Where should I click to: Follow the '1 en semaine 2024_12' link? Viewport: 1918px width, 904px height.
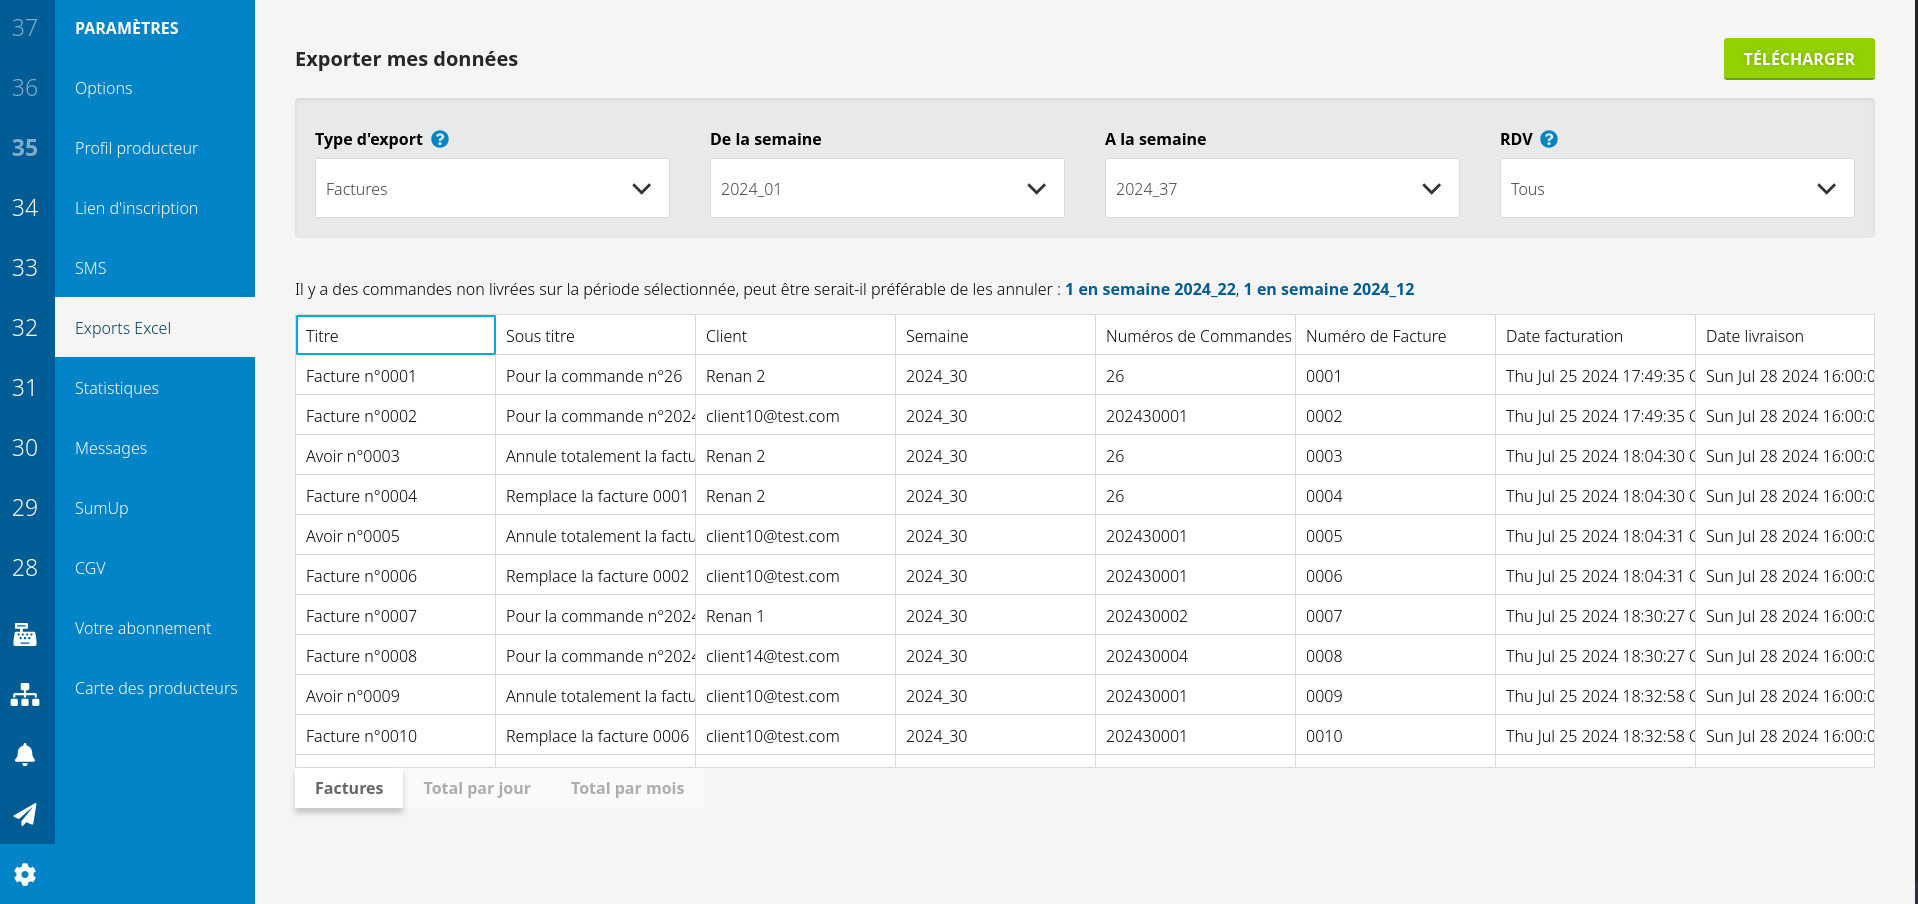pos(1329,289)
